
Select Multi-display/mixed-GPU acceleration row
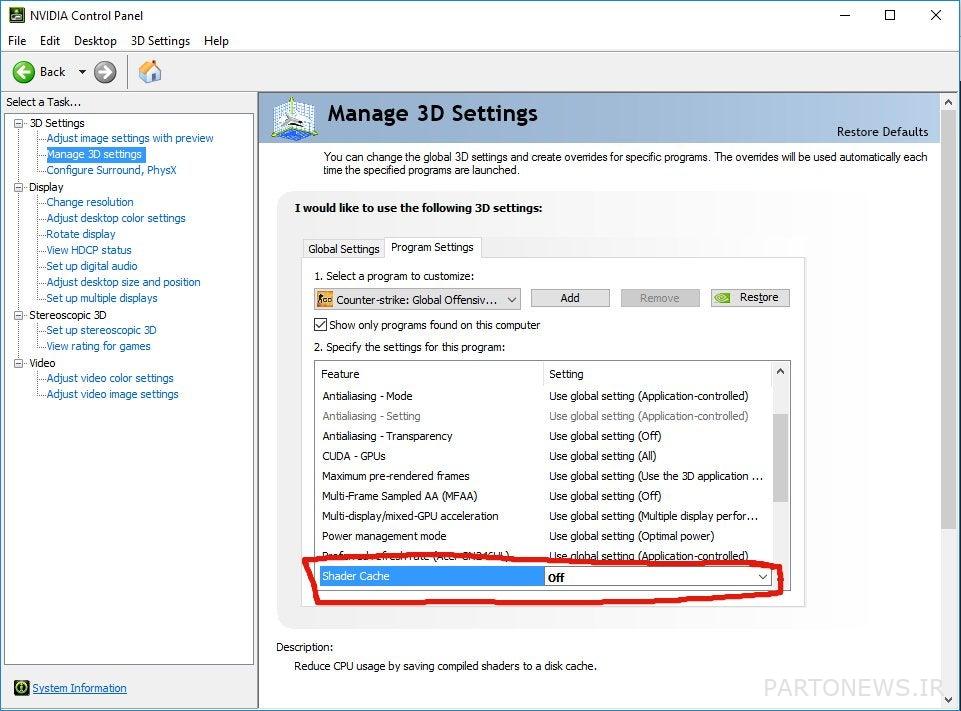pyautogui.click(x=544, y=516)
